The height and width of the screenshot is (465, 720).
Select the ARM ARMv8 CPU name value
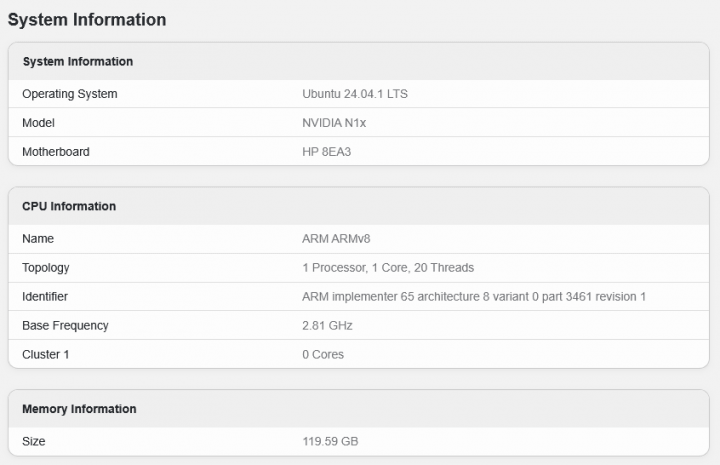336,239
